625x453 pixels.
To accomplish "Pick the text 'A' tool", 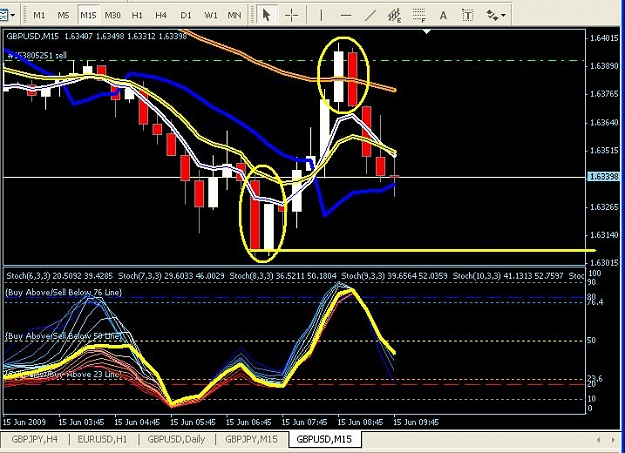I will tap(443, 16).
